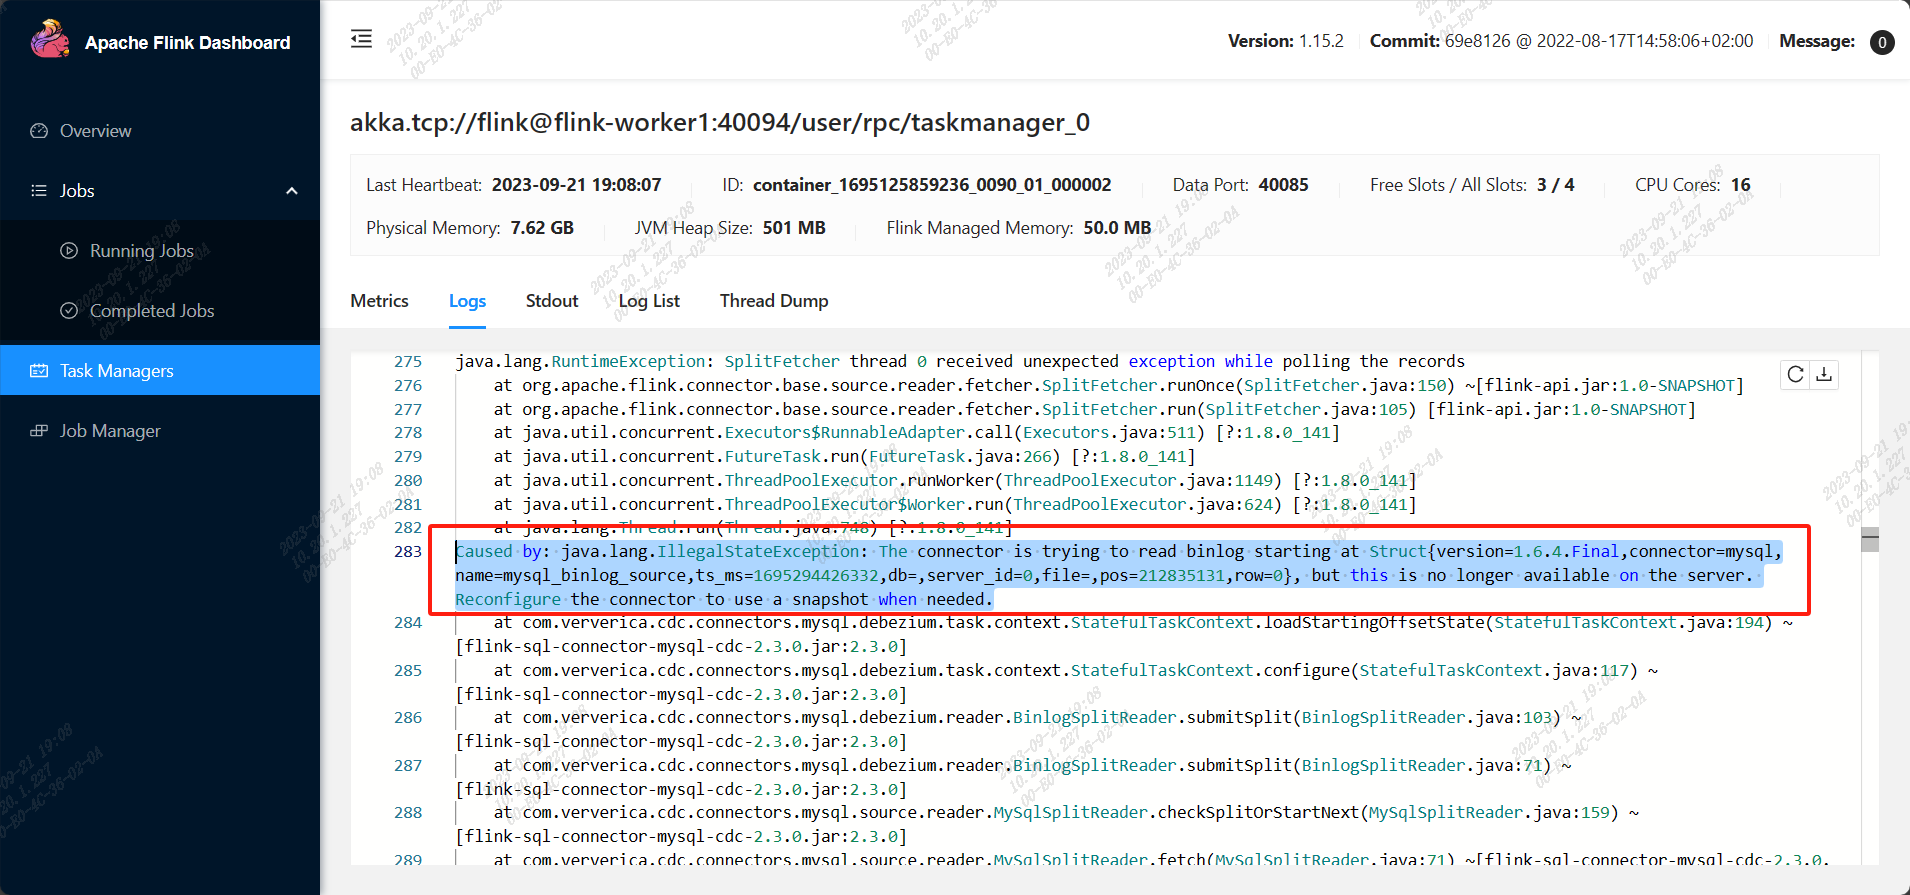The width and height of the screenshot is (1910, 895).
Task: Collapse the Jobs submenu chevron
Action: (292, 191)
